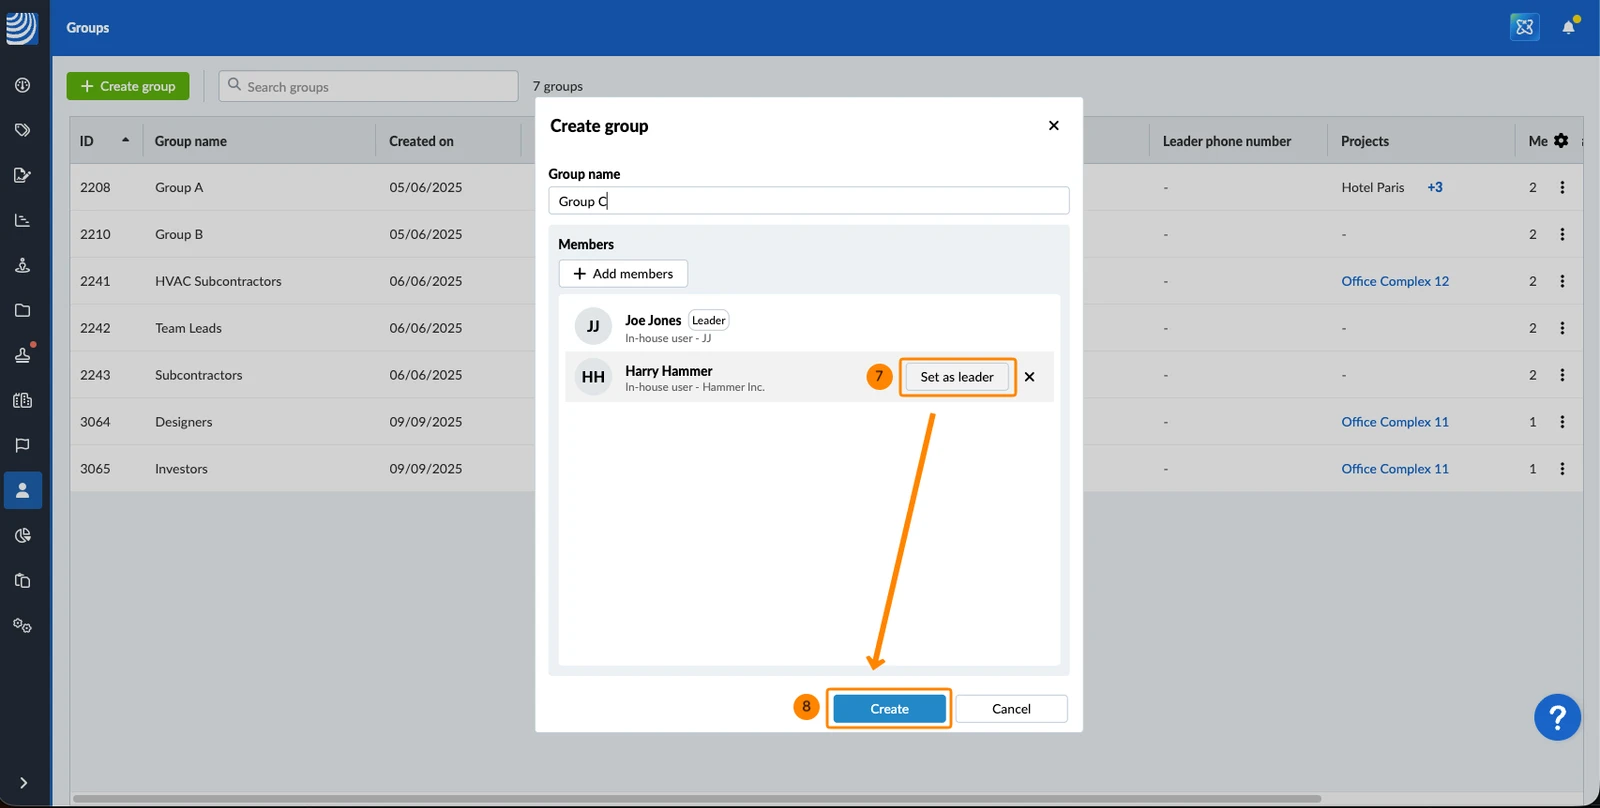The width and height of the screenshot is (1600, 808).
Task: Click the green Create group button
Action: coord(128,86)
